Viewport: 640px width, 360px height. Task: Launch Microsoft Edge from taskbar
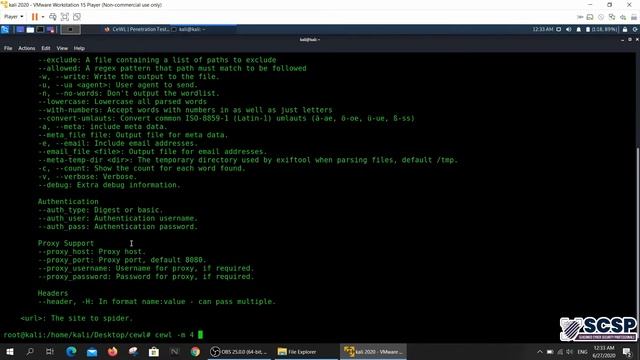tap(71, 351)
